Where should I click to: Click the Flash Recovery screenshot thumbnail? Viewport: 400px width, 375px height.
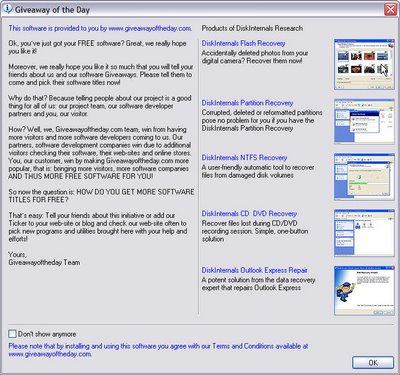(x=364, y=64)
